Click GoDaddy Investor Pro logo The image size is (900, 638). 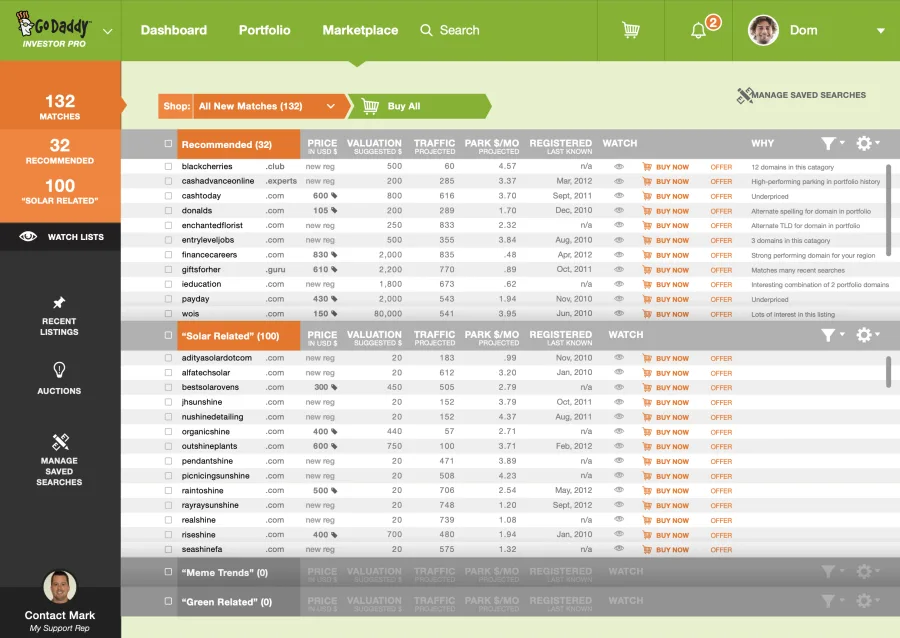53,29
